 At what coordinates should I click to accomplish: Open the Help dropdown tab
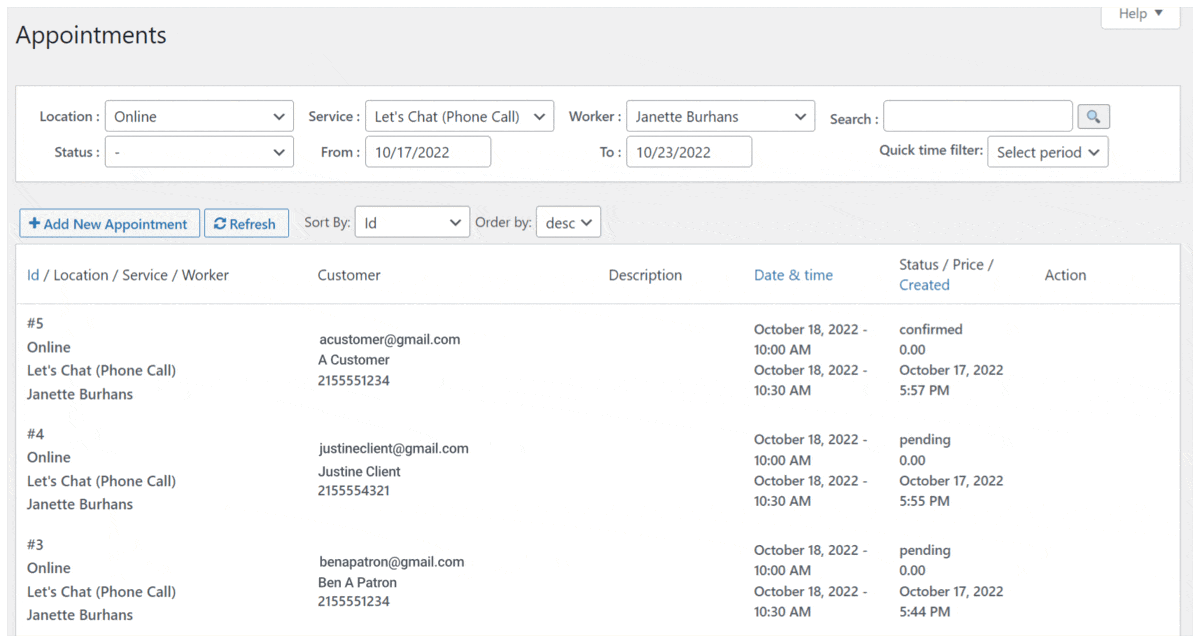[1141, 14]
